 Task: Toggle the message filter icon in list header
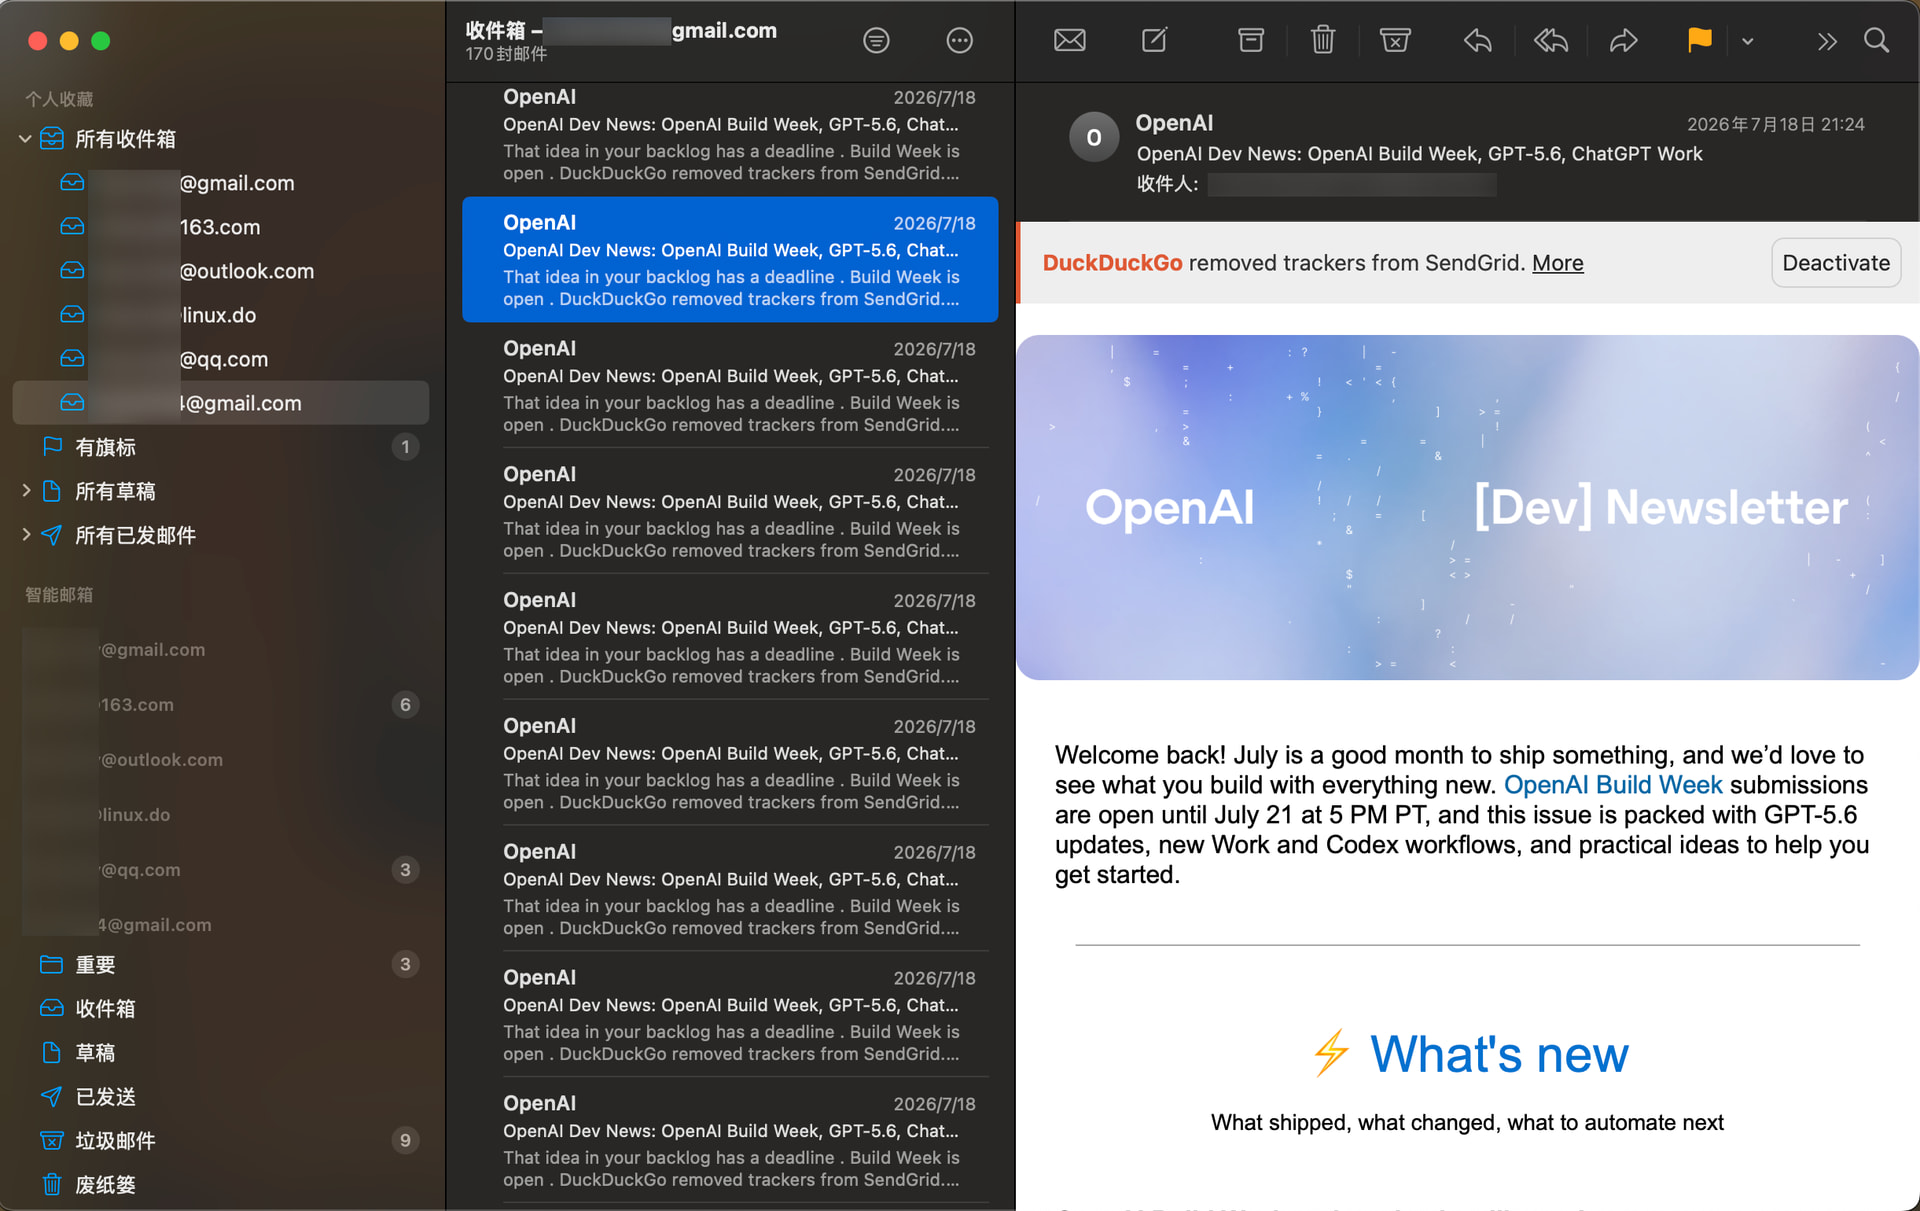[876, 40]
